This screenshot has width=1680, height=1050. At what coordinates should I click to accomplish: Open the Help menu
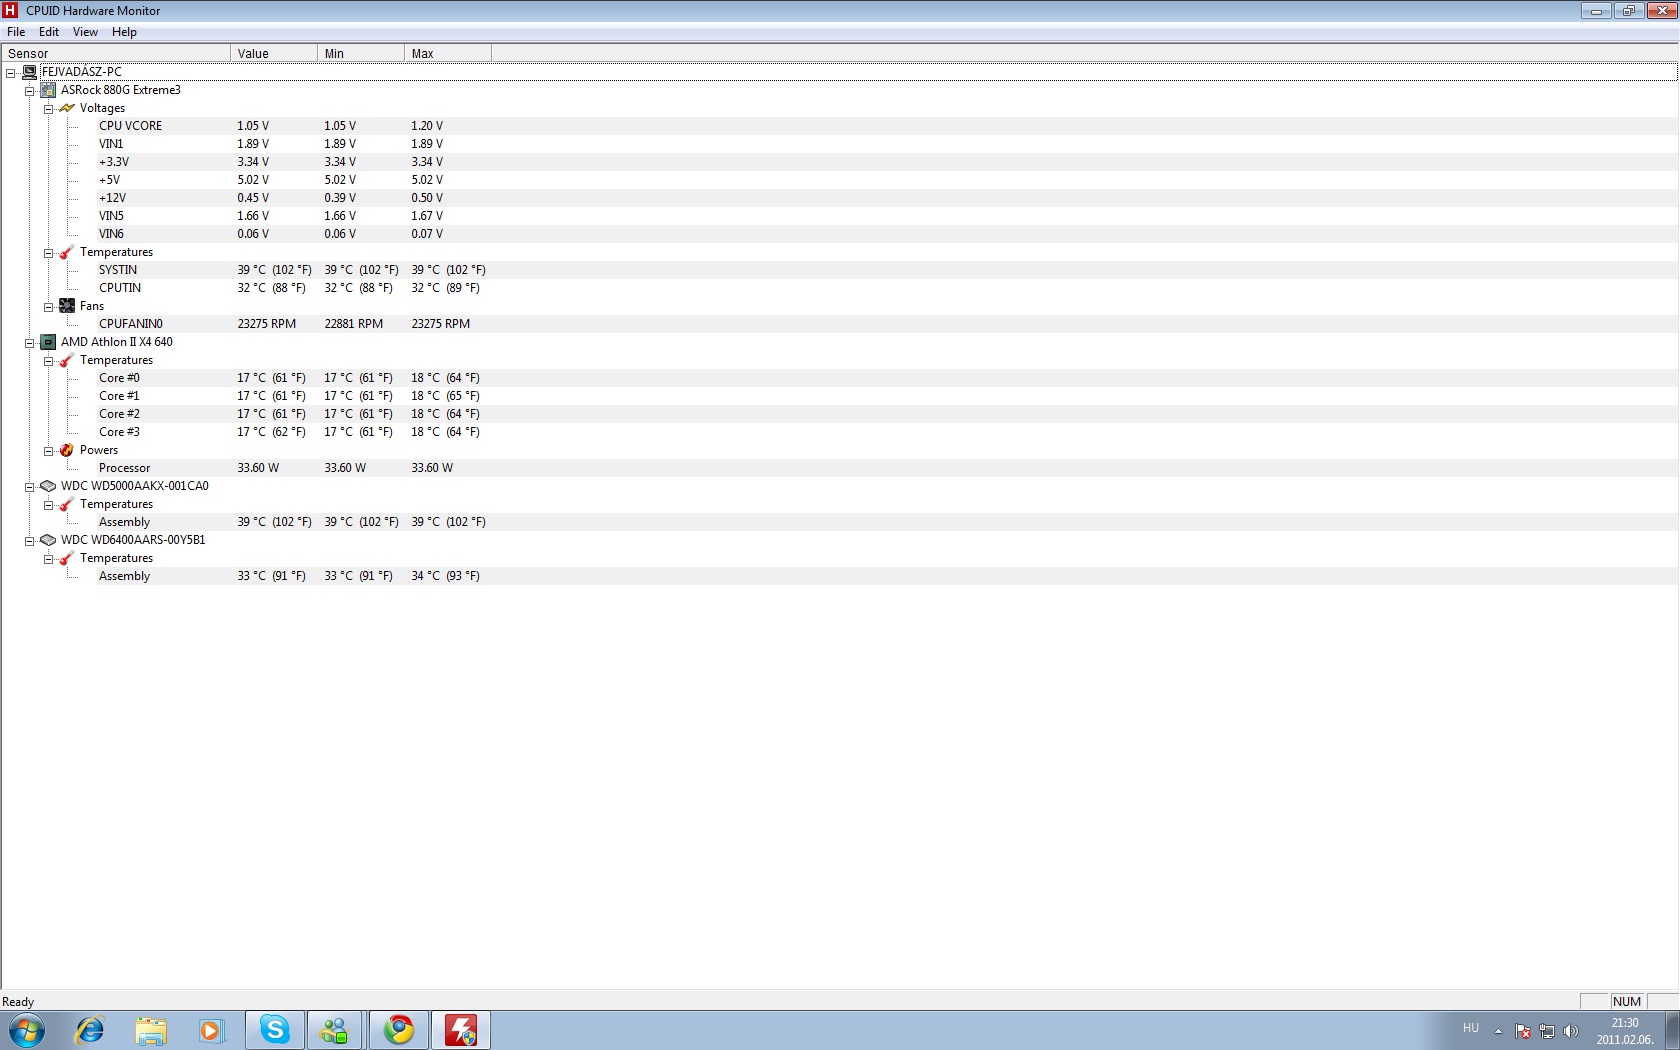124,32
